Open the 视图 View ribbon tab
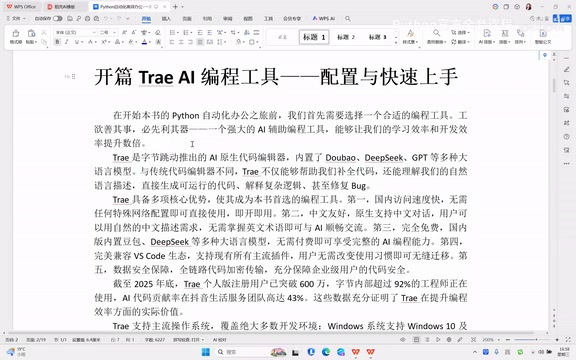Screen dimensions: 576x360 tap(248, 18)
